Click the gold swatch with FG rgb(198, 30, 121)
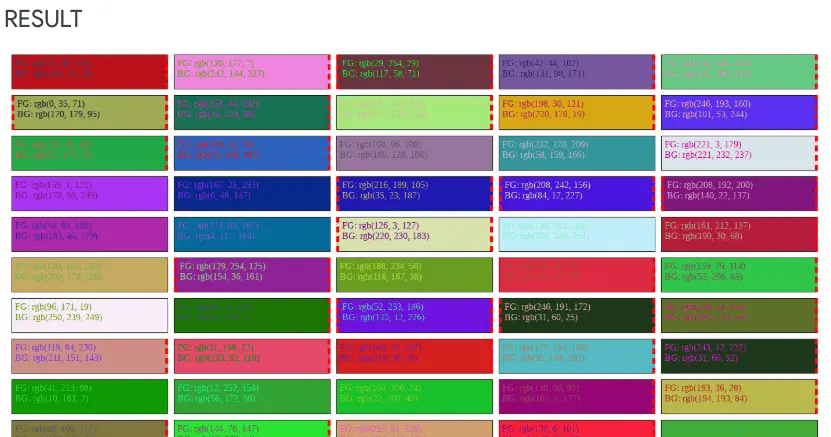 point(577,112)
